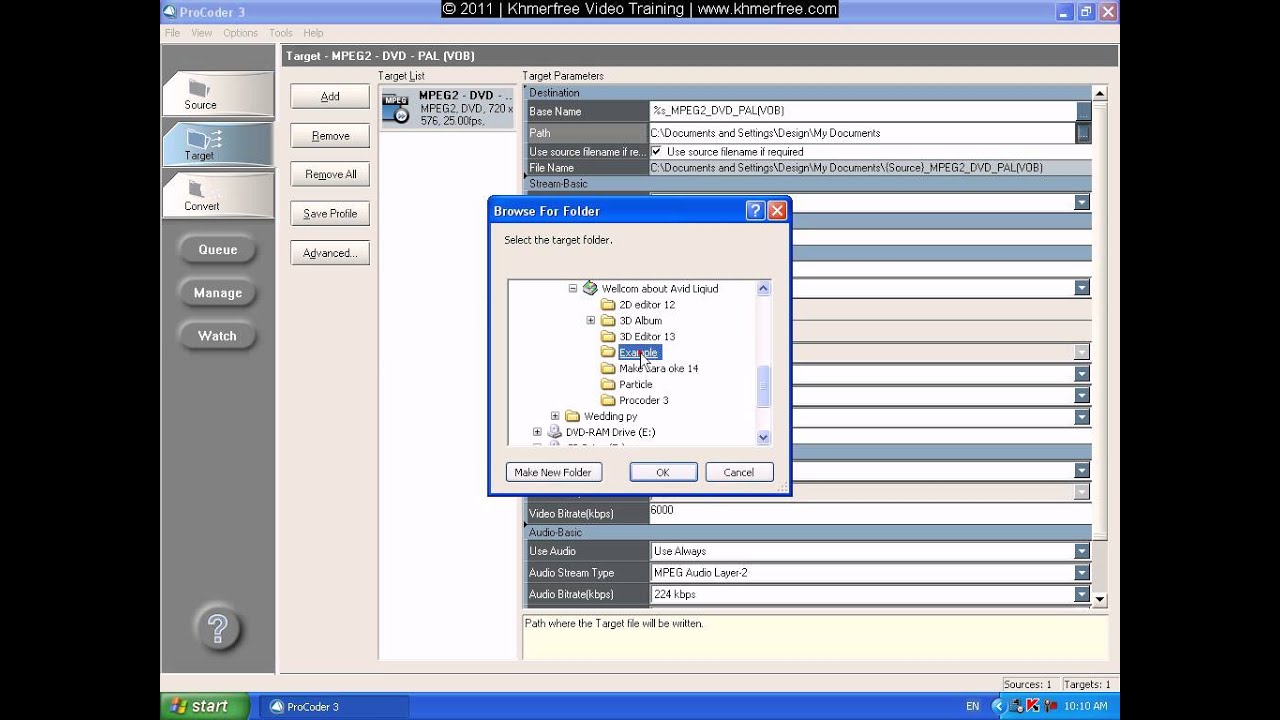Confirm folder with OK button

[x=663, y=472]
